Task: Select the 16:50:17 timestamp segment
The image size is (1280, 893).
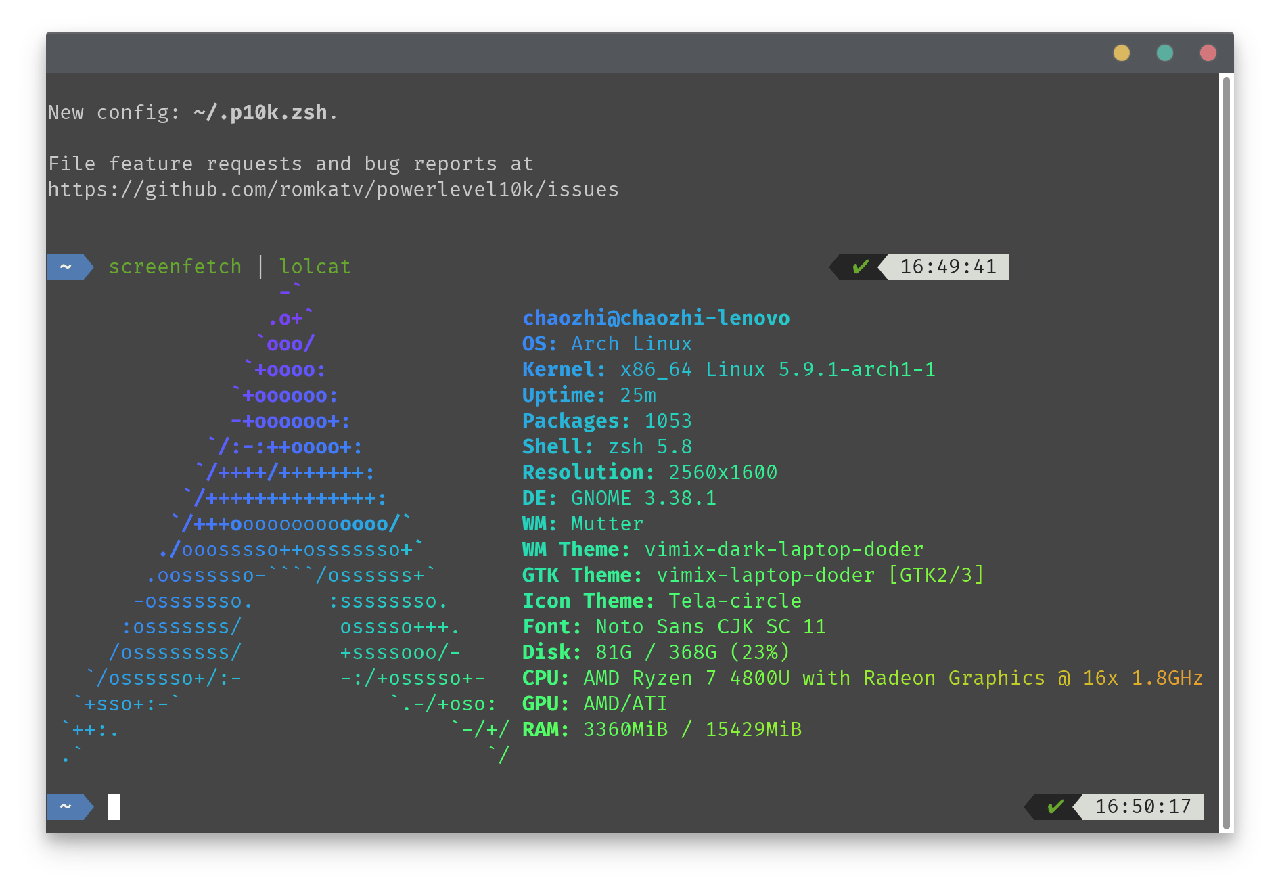Action: pyautogui.click(x=1143, y=807)
